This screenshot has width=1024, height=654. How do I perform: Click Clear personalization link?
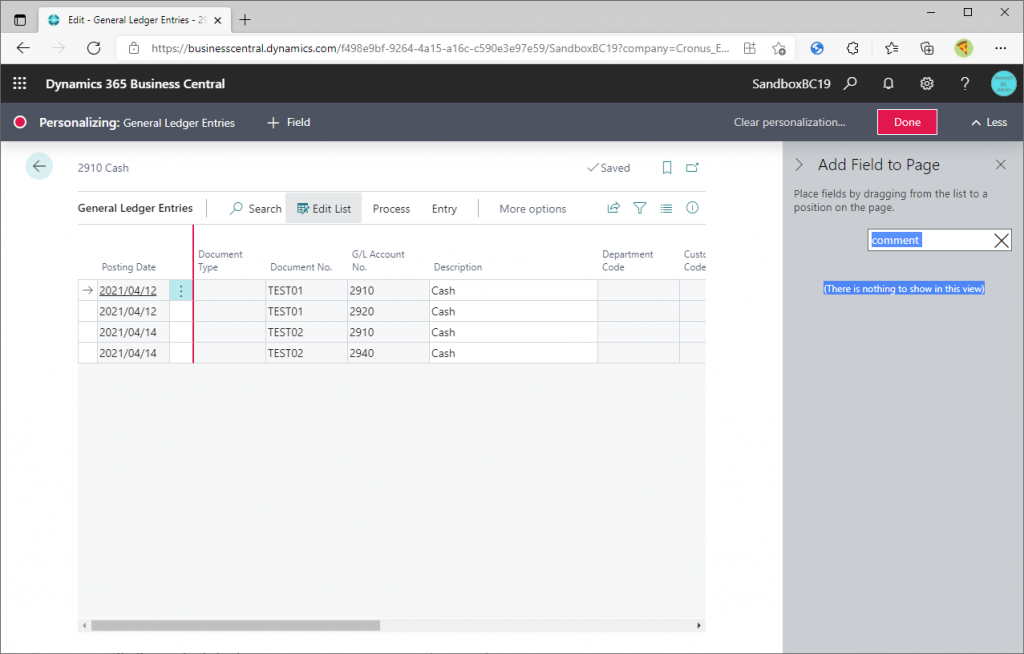(x=789, y=122)
